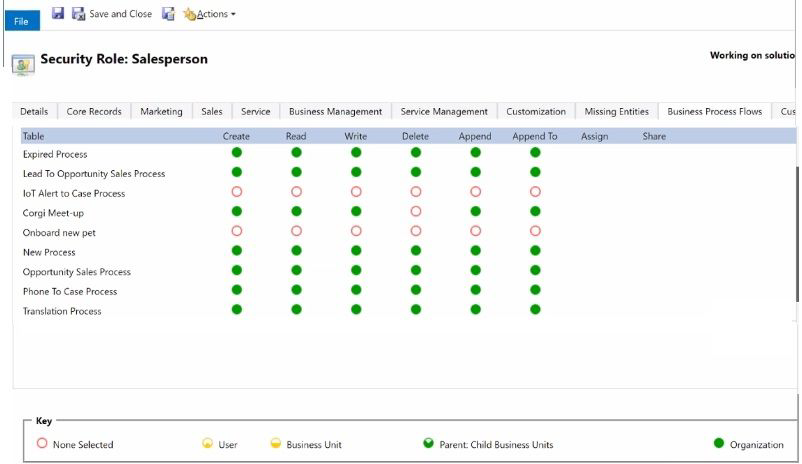Switch to the Core Records tab
Viewport: 802px width, 464px height.
pyautogui.click(x=94, y=112)
